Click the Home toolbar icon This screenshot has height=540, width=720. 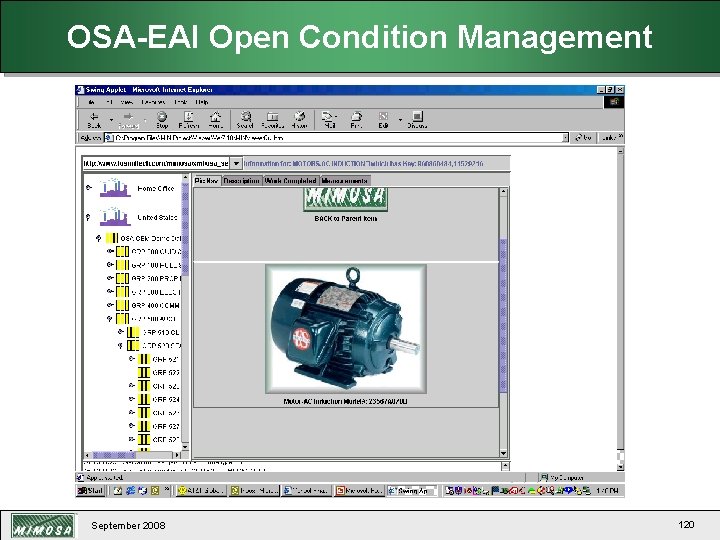(215, 120)
